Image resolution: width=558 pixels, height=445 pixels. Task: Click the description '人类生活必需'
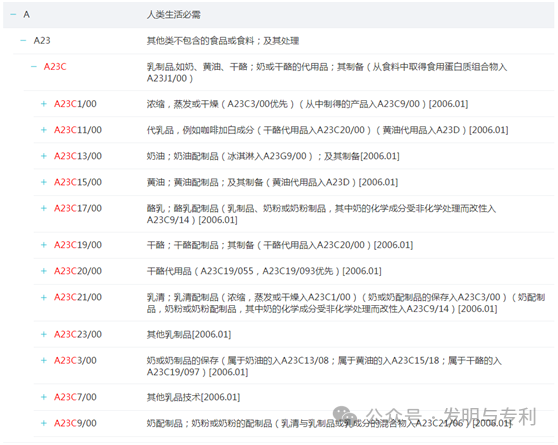(174, 15)
